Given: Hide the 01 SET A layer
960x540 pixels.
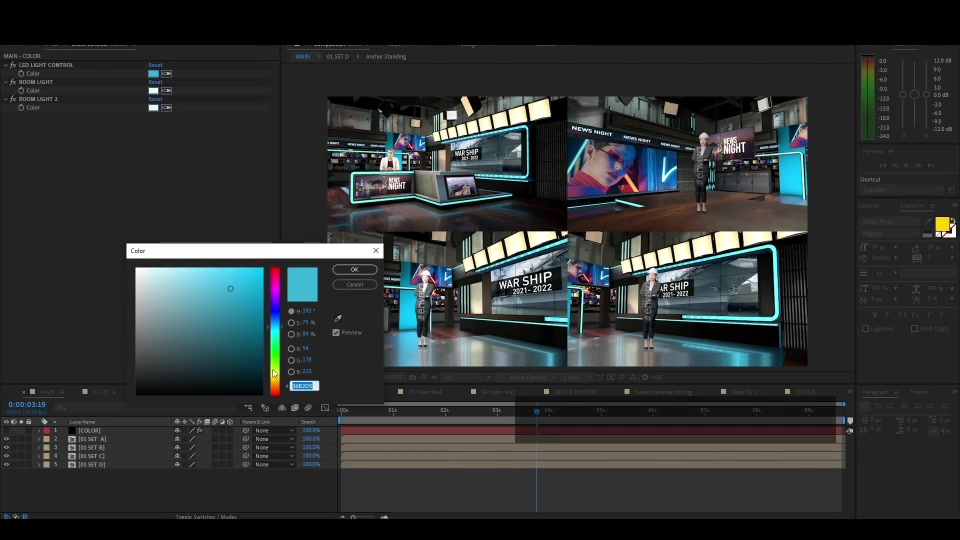Looking at the screenshot, I should [x=7, y=439].
